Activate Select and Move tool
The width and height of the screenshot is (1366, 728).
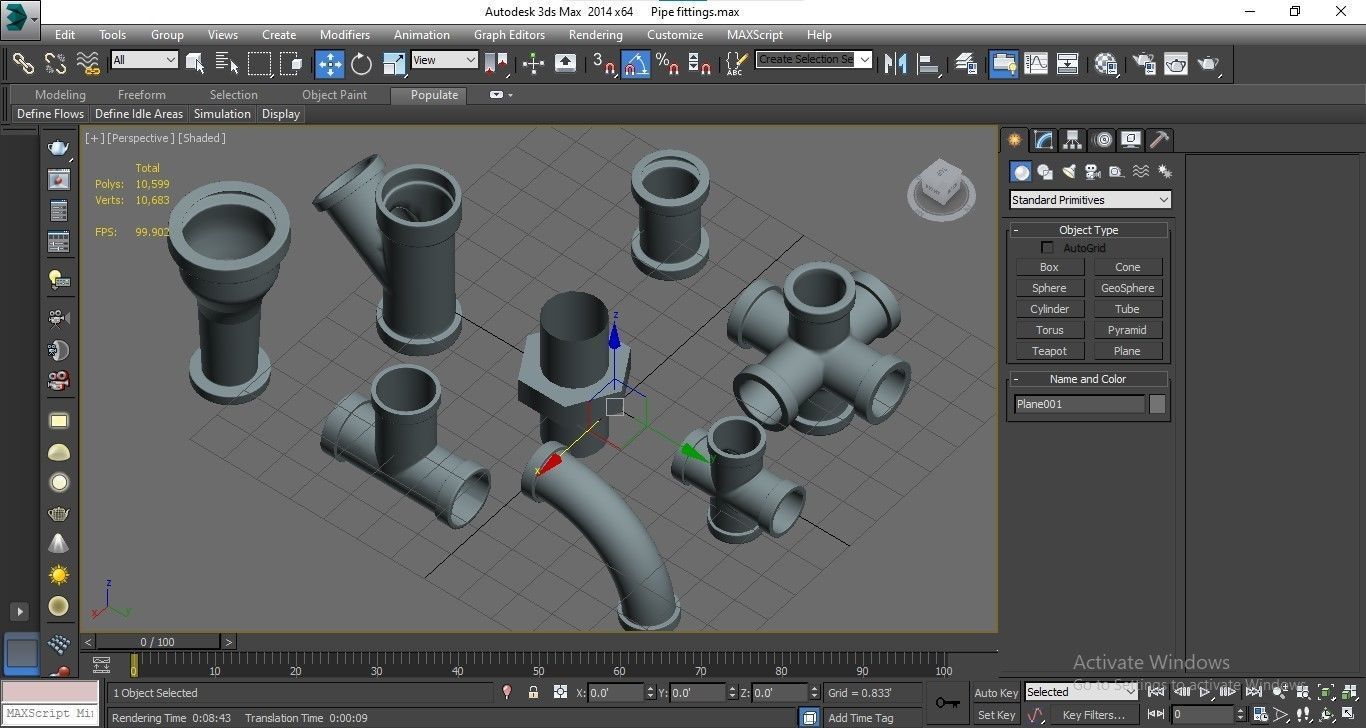point(329,64)
